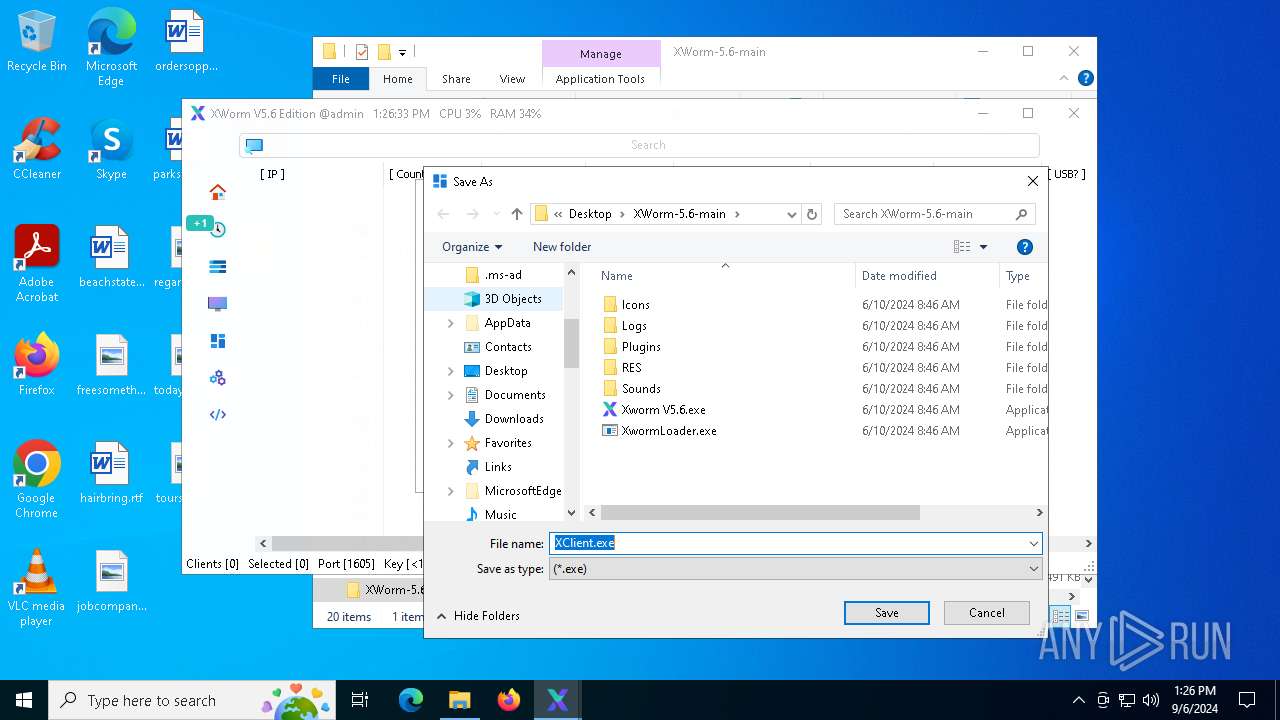Click the chat bubble icon in XWorm search bar
The image size is (1280, 720).
tap(254, 145)
